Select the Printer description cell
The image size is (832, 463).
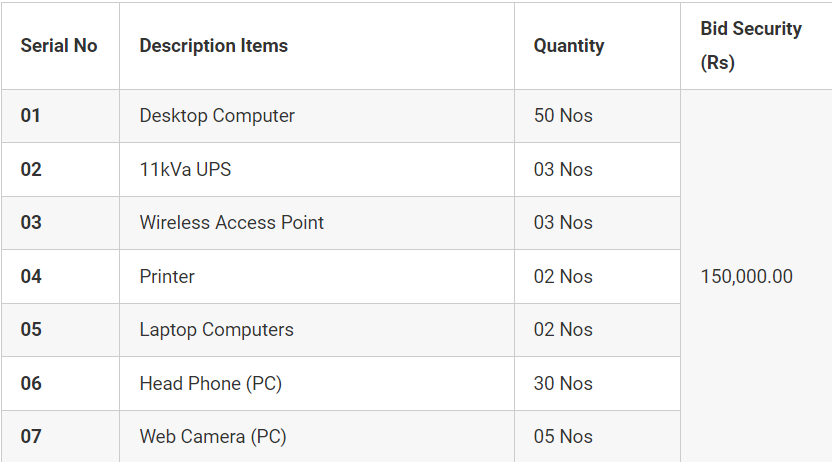coord(167,277)
